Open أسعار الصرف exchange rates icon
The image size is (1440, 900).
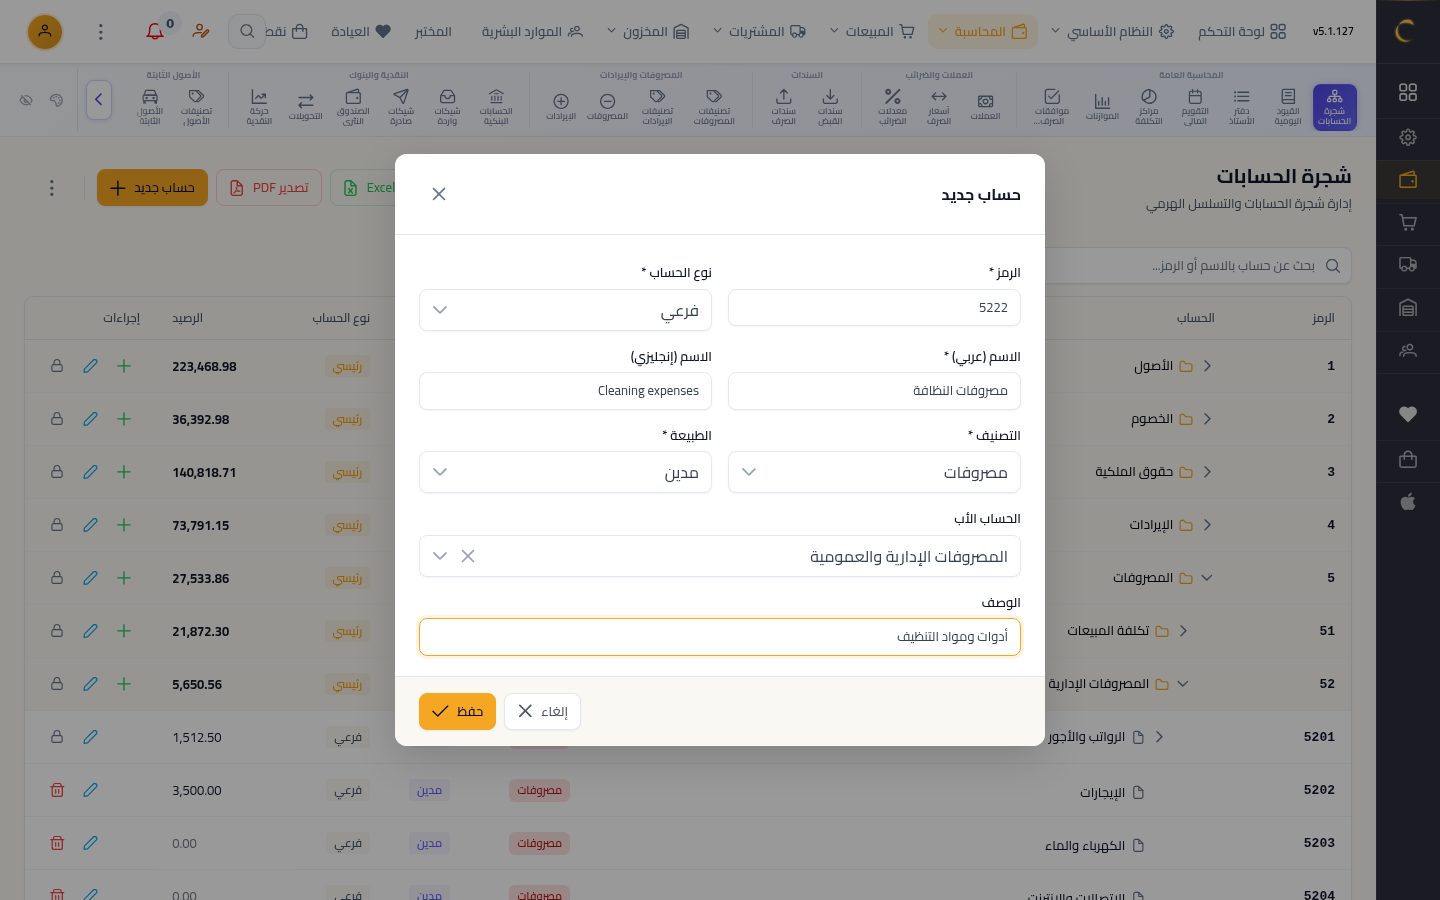pyautogui.click(x=939, y=107)
